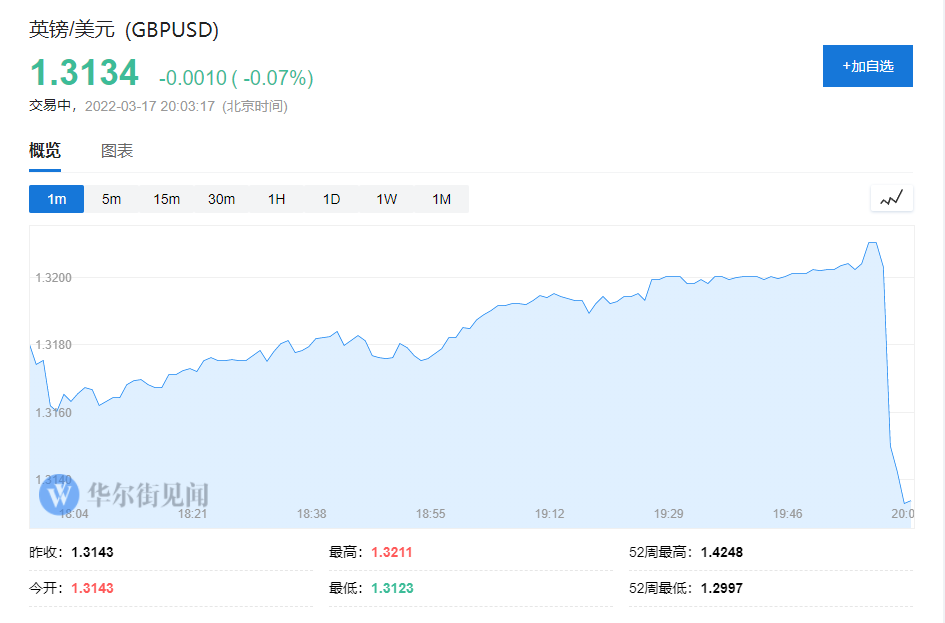This screenshot has height=623, width=945.
Task: Click the 最低 value 1.3123
Action: pyautogui.click(x=392, y=588)
